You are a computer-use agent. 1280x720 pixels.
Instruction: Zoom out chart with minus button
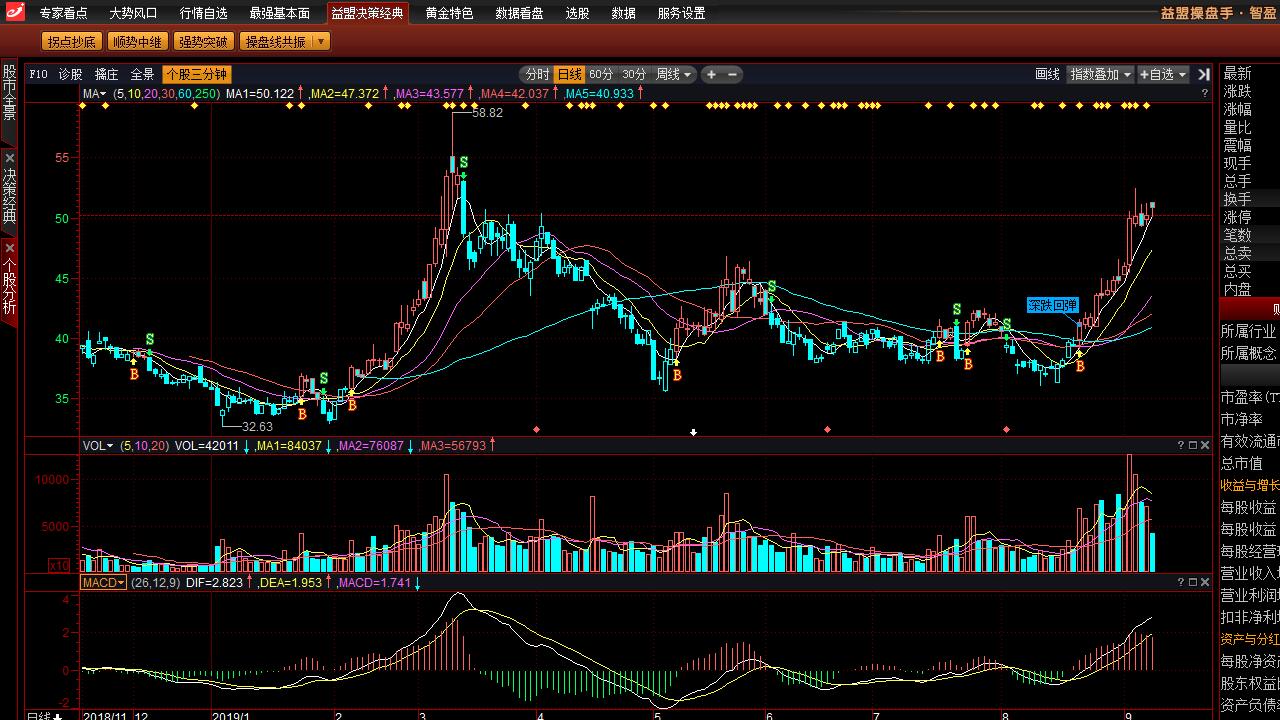[x=733, y=74]
